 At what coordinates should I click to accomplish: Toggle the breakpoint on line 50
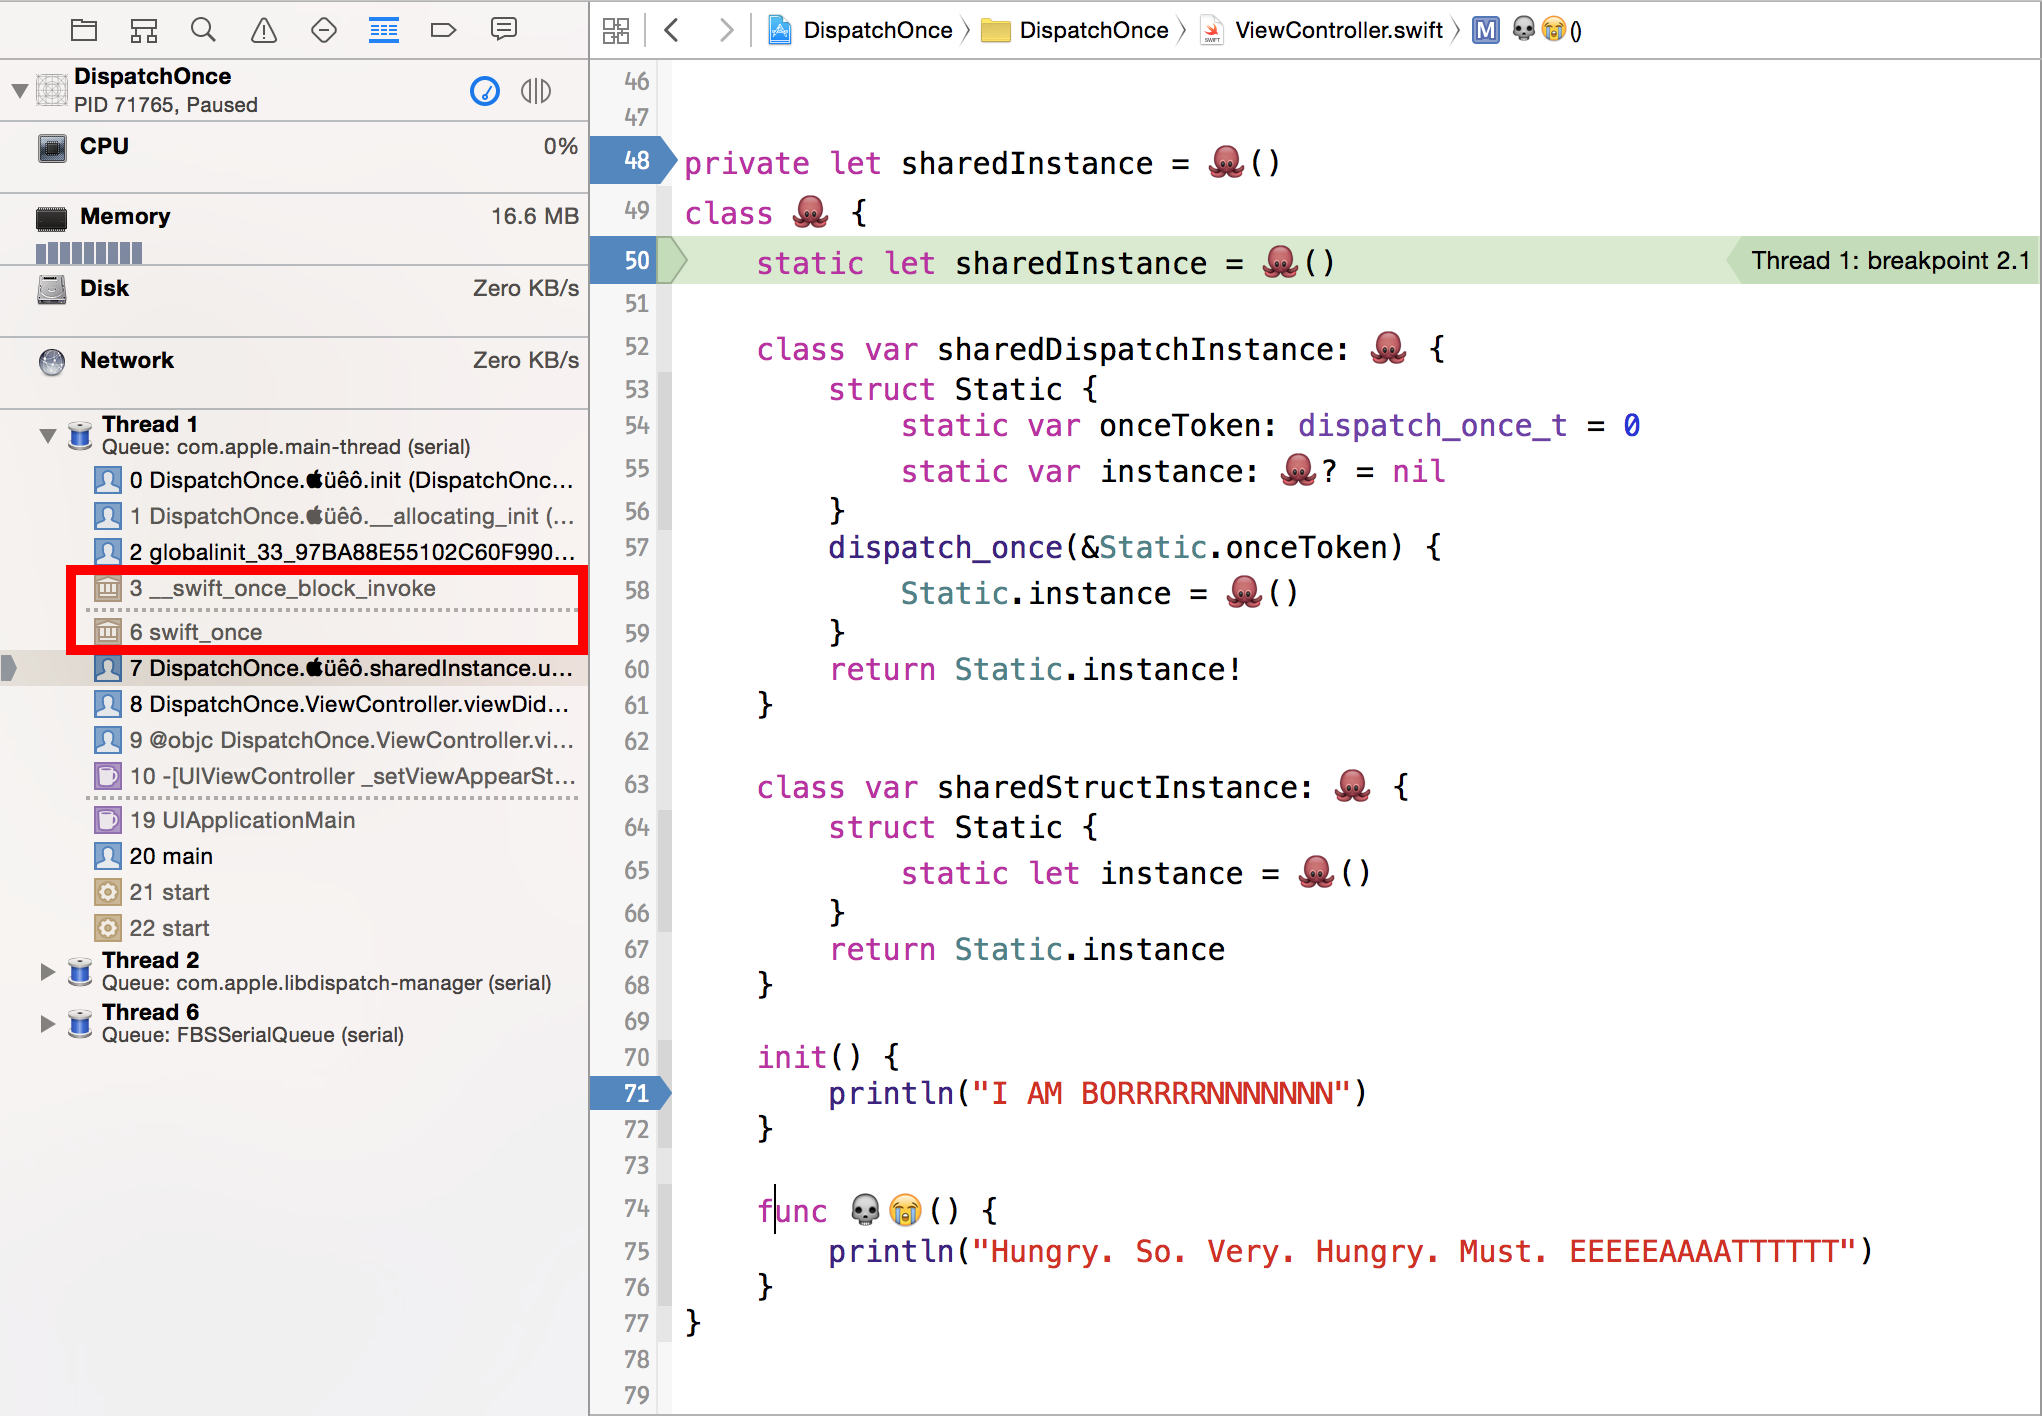[632, 261]
